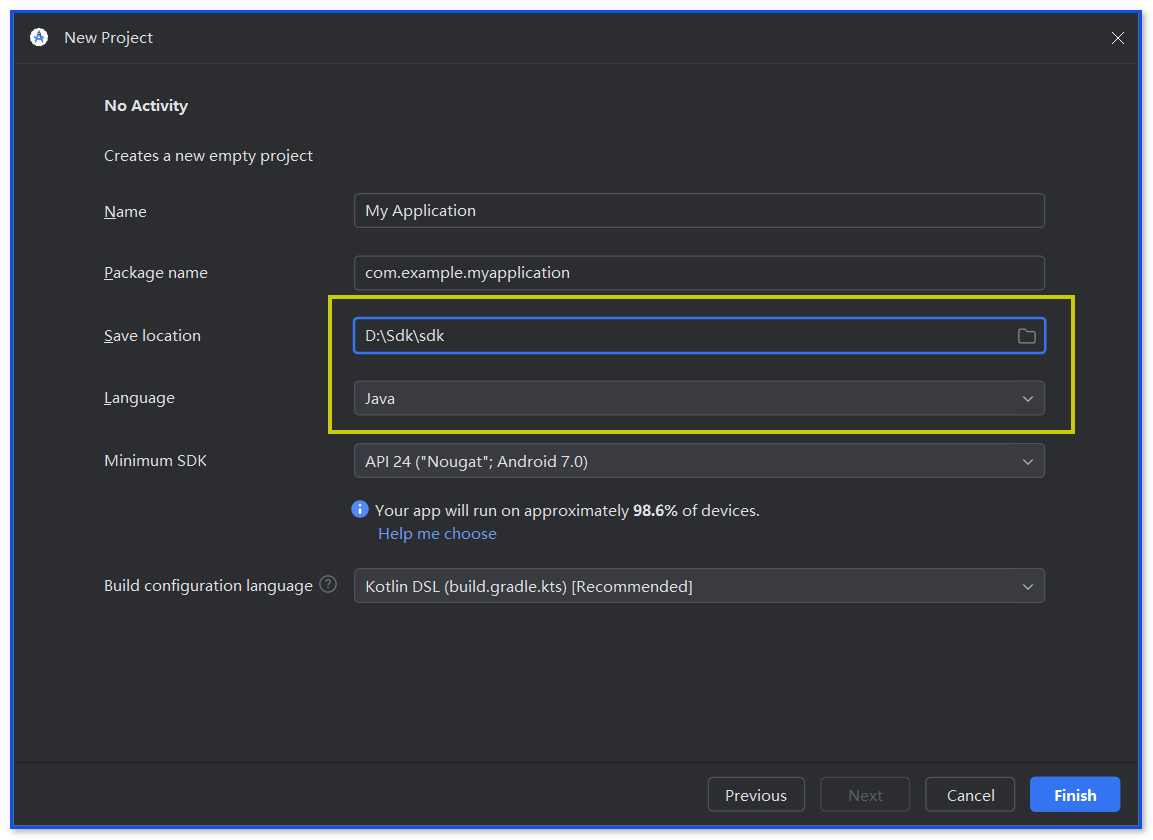Viewport: 1153px width, 840px height.
Task: Click the "Save location" label
Action: click(x=152, y=335)
